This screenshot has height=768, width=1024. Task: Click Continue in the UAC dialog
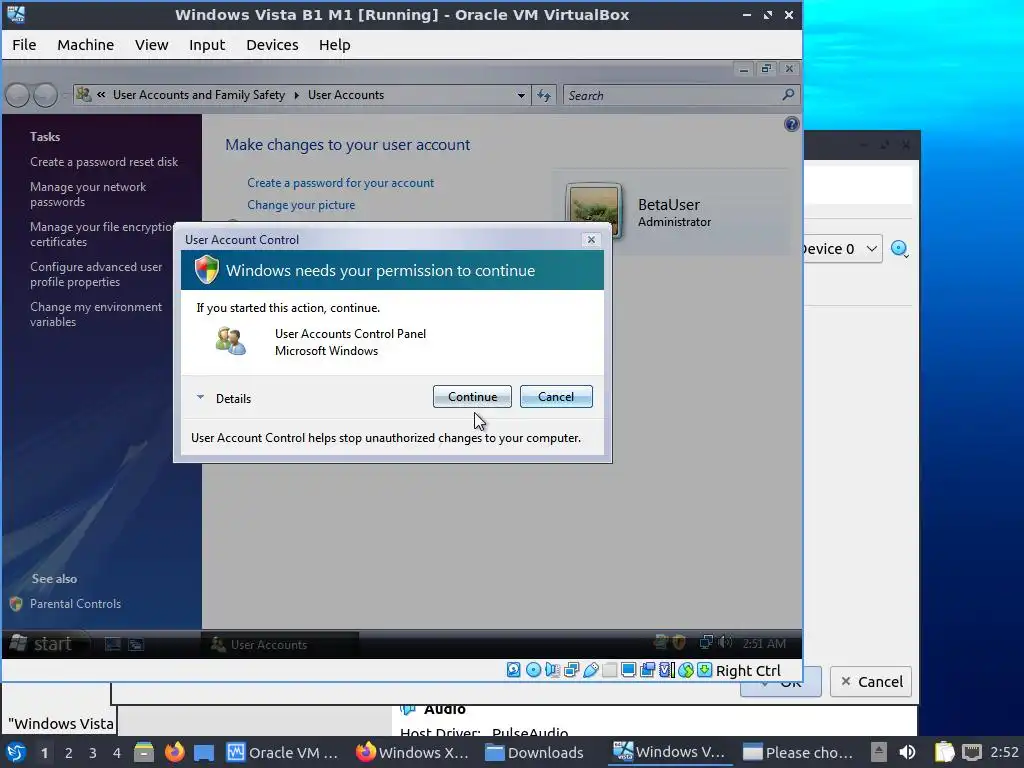pyautogui.click(x=472, y=396)
